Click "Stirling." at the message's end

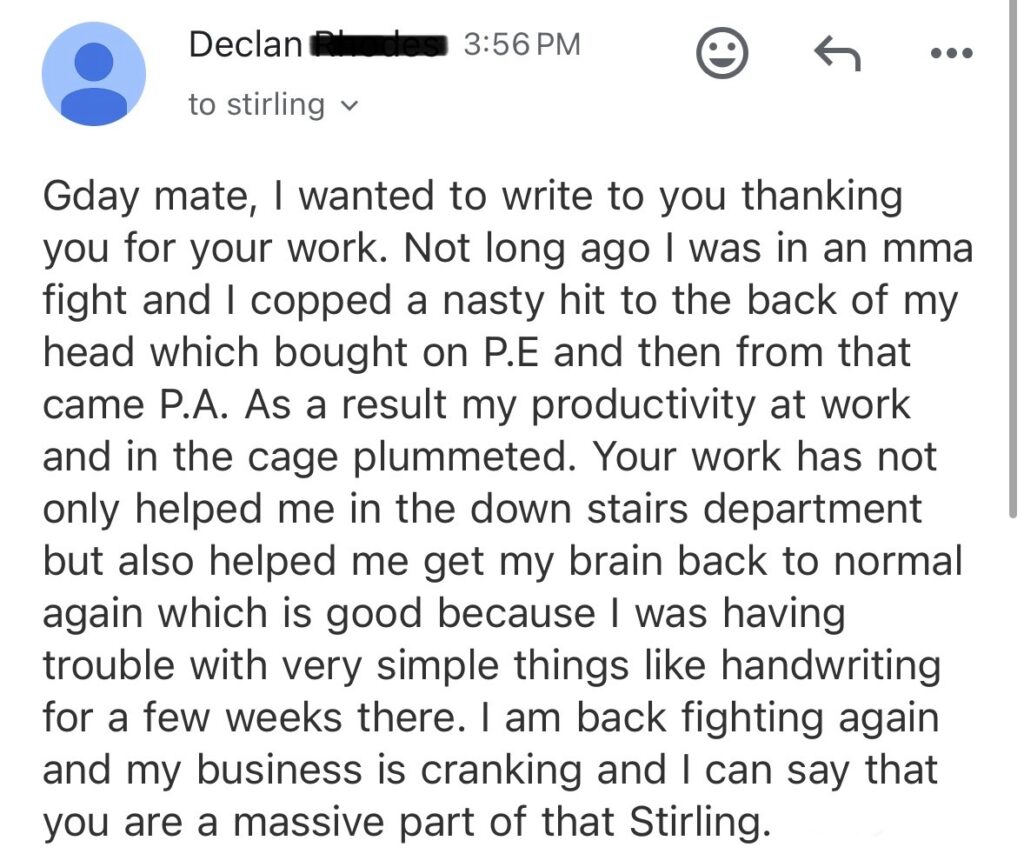point(700,823)
